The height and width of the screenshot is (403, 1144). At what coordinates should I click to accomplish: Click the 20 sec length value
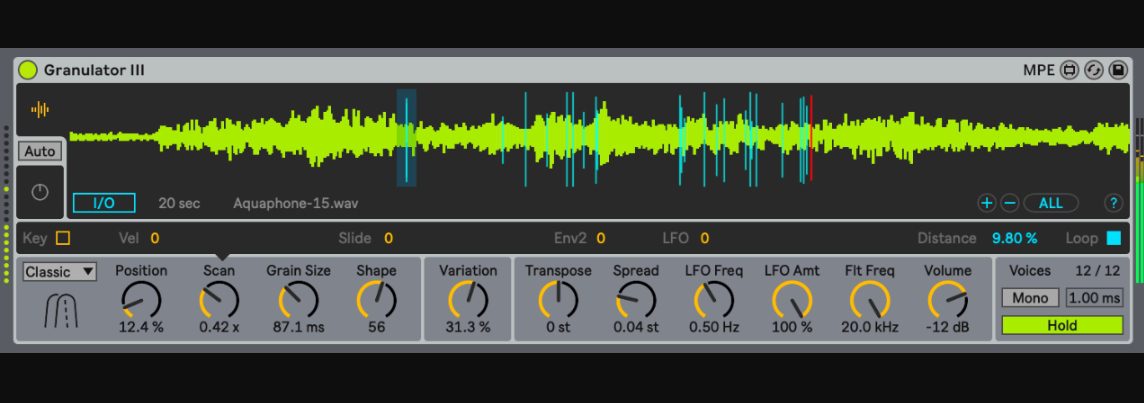click(x=179, y=203)
